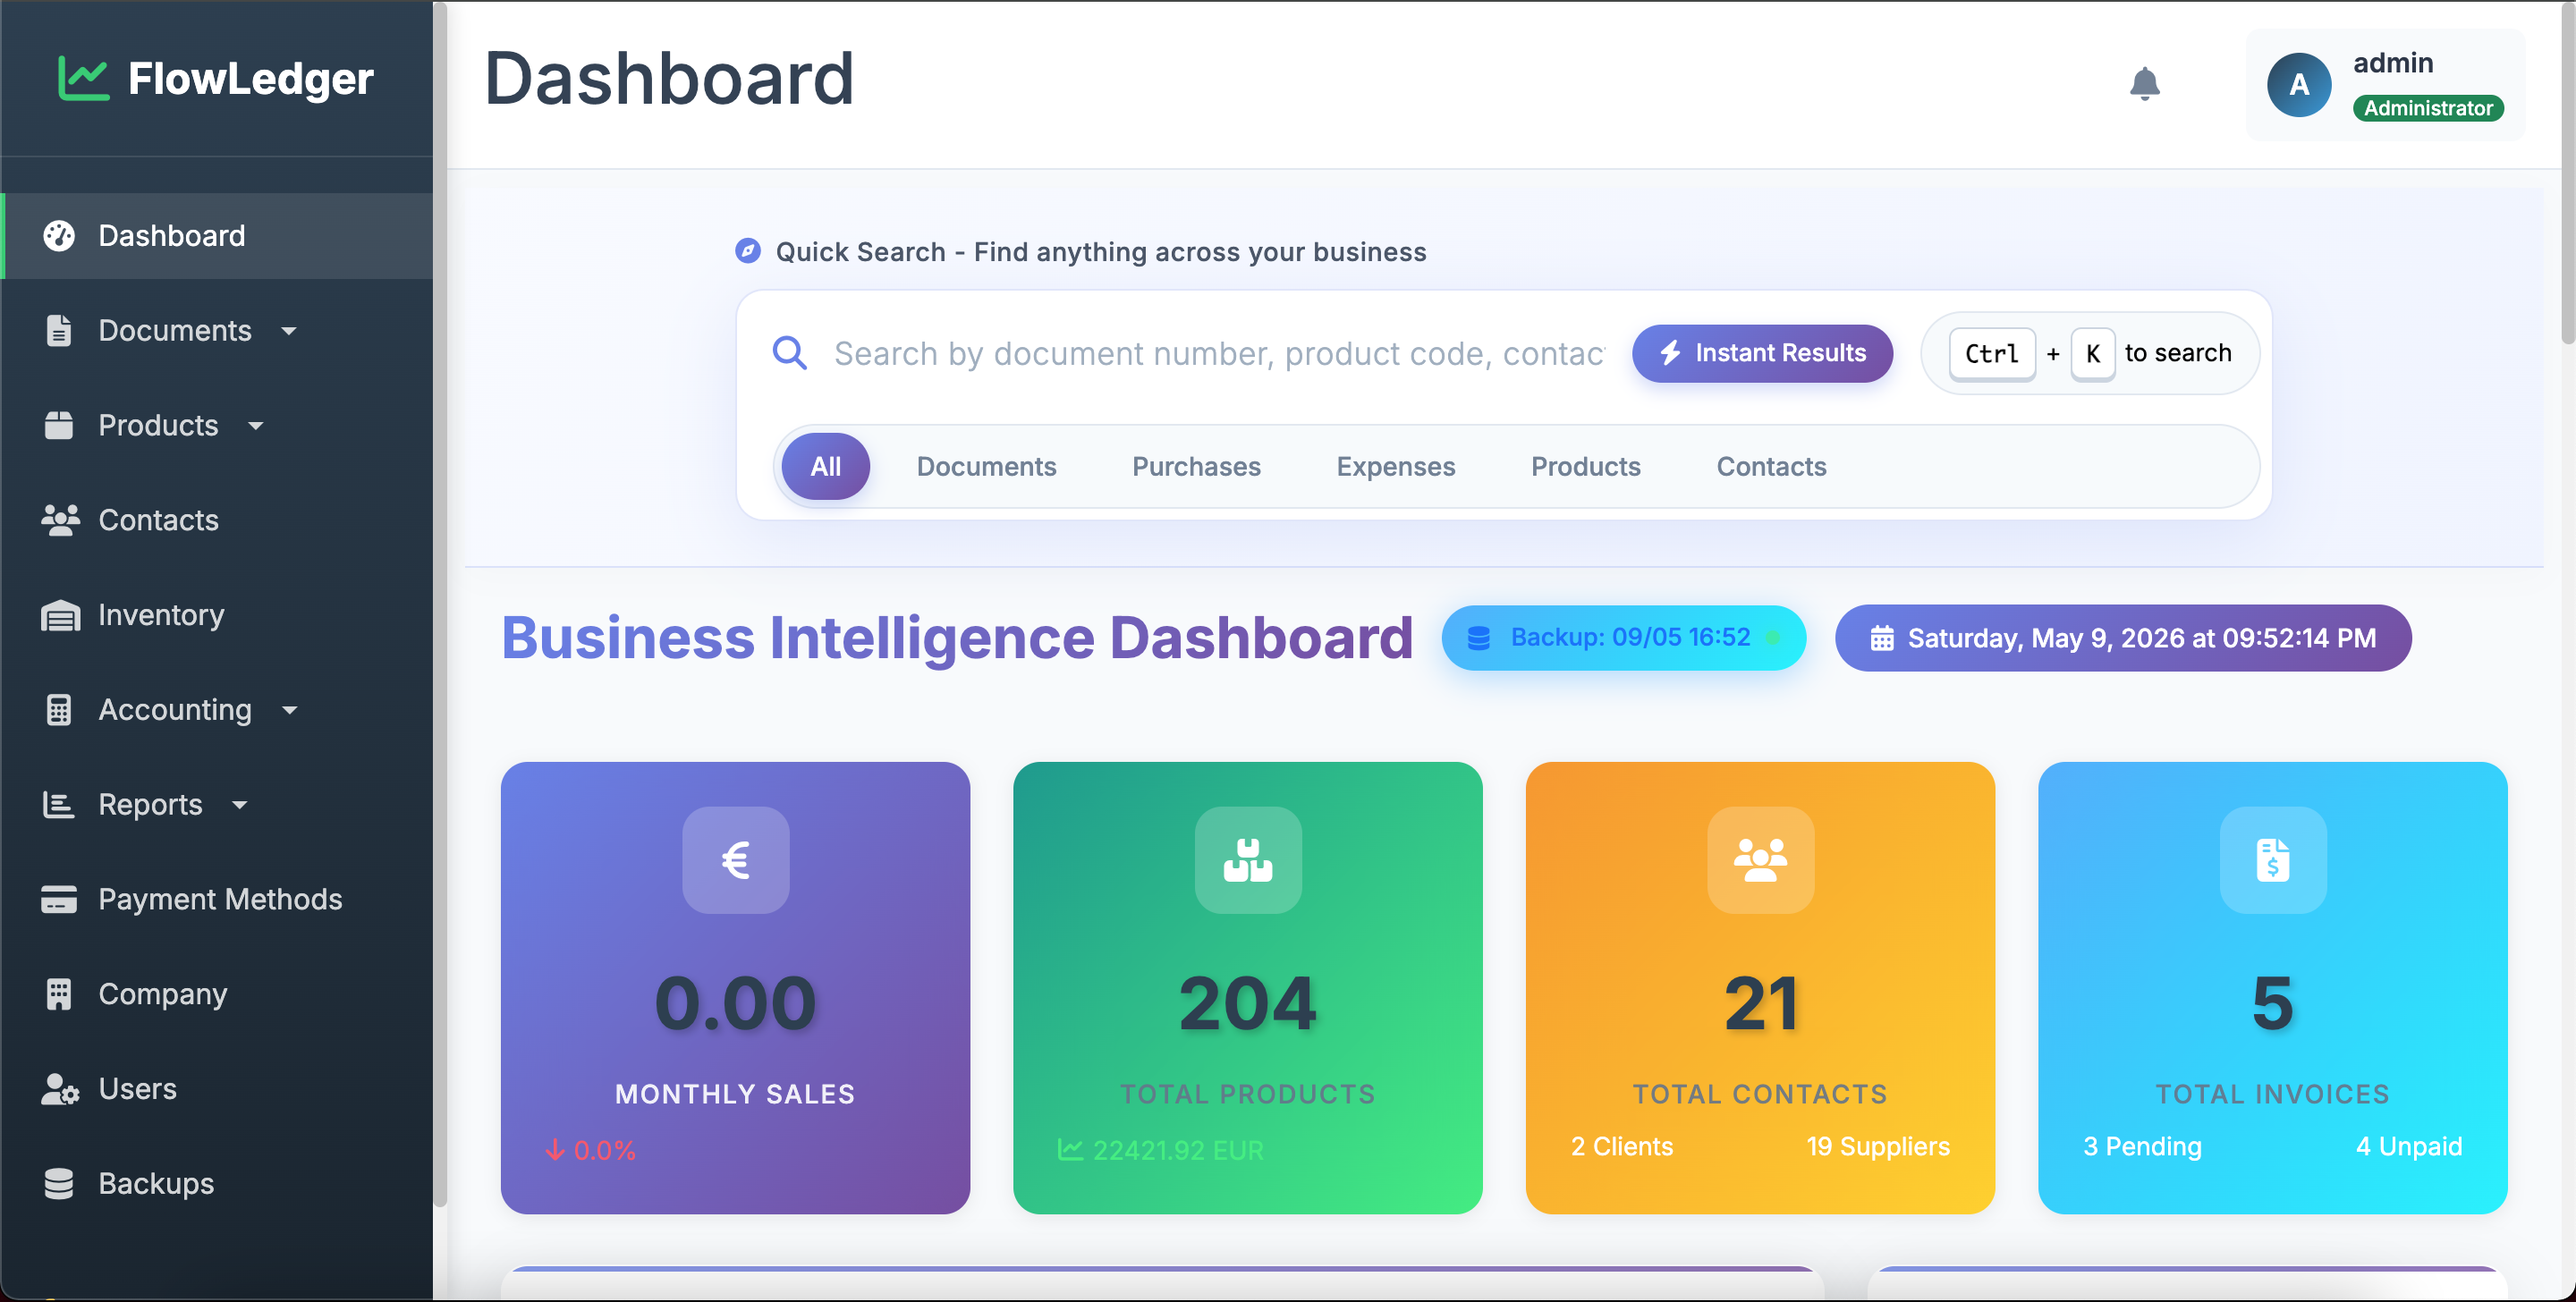Image resolution: width=2576 pixels, height=1302 pixels.
Task: Click '3 Pending' on invoices card
Action: tap(2142, 1147)
